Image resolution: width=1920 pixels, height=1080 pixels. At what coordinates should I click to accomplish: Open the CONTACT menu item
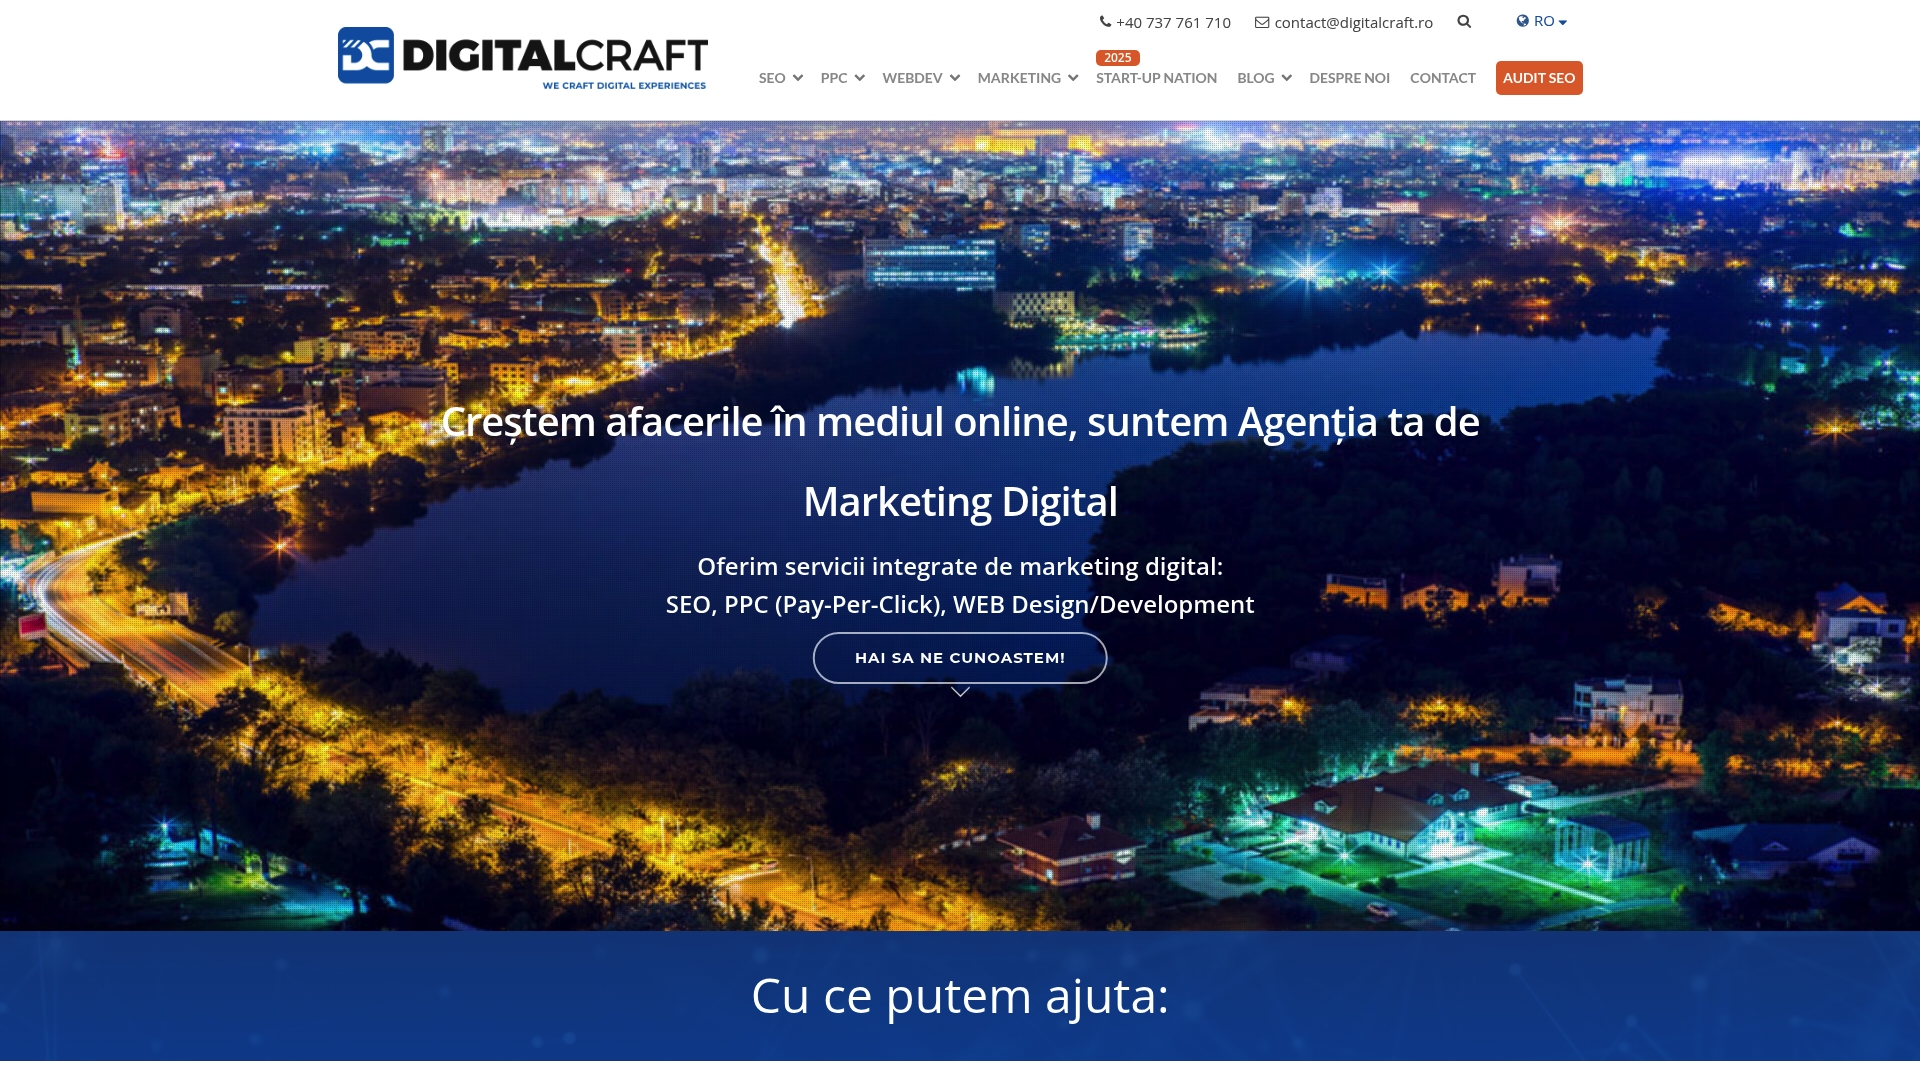(x=1442, y=77)
